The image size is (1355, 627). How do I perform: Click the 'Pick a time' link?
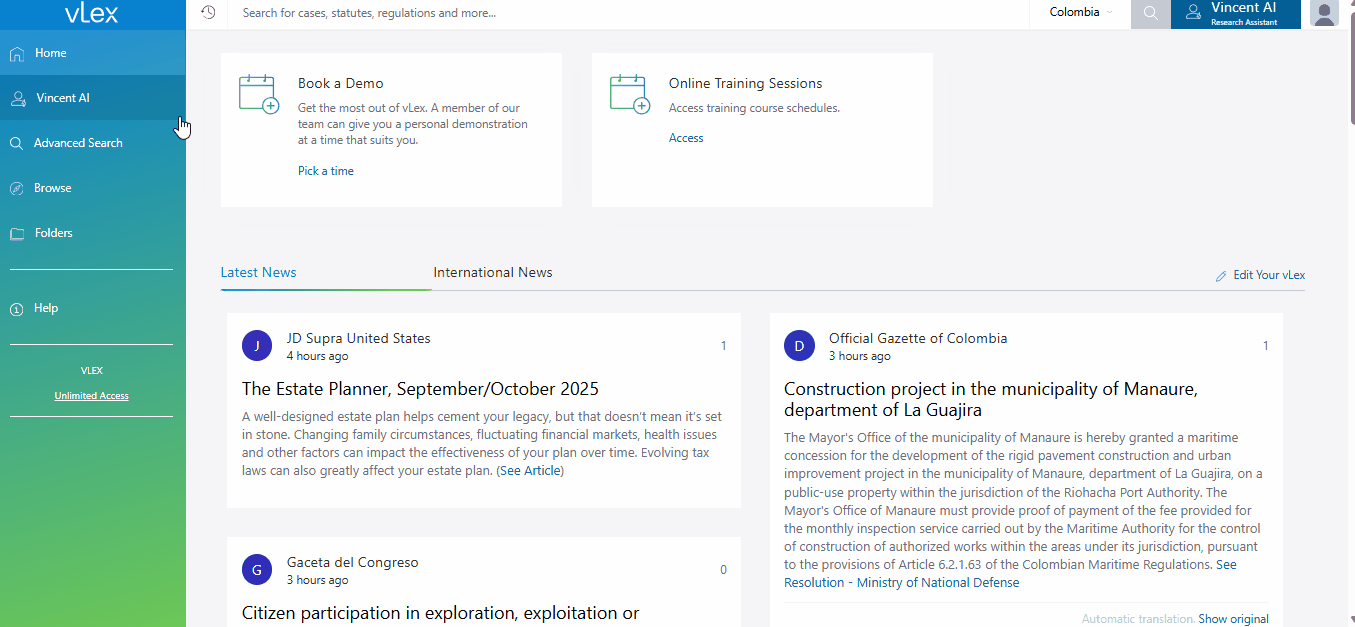pyautogui.click(x=325, y=171)
